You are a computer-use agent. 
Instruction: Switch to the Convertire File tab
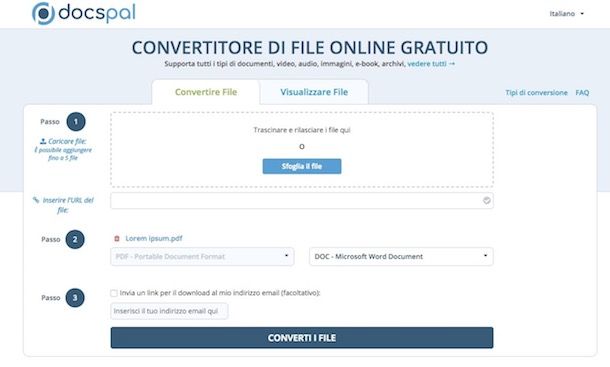click(x=206, y=92)
